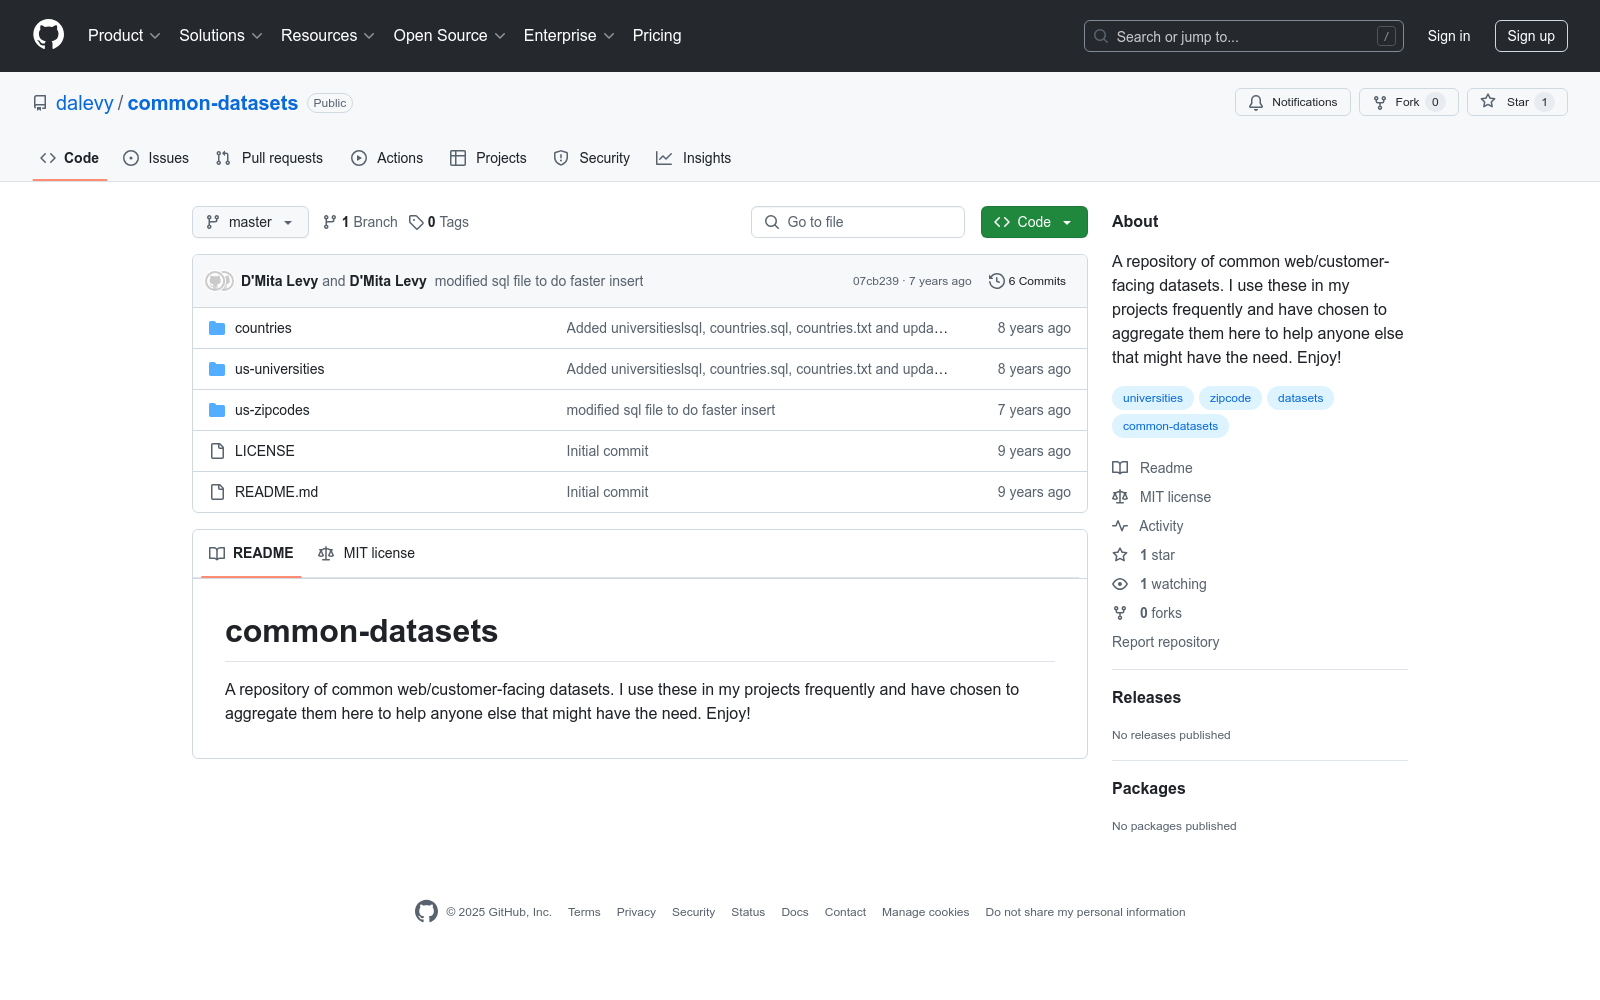Click the GitHub logo in the footer

point(426,911)
